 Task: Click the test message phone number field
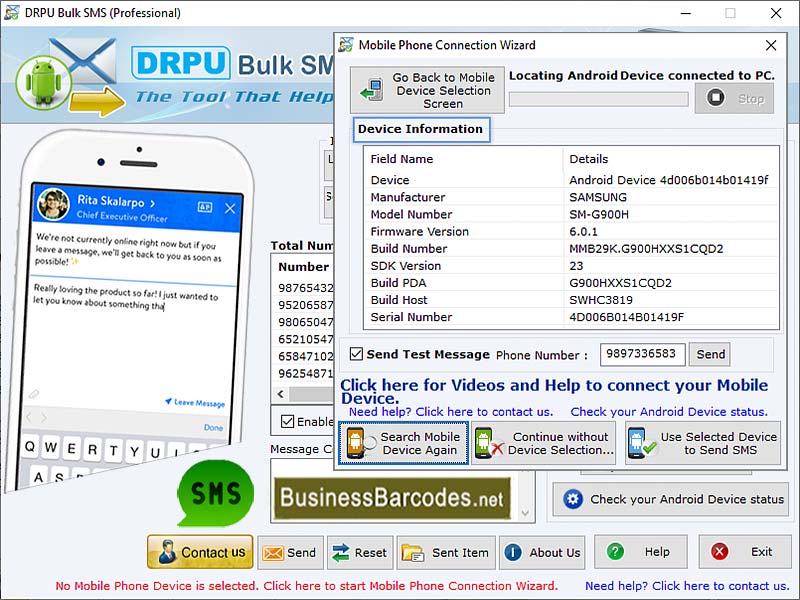tap(641, 354)
